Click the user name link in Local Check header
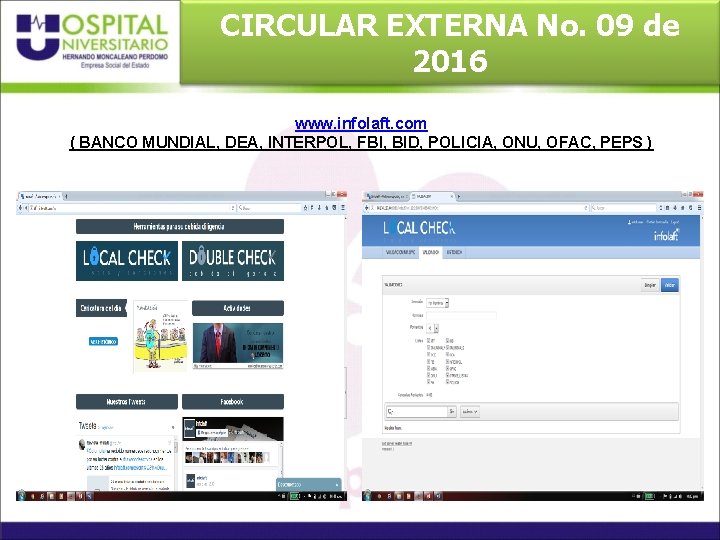Screen dimensions: 720x540 [636, 222]
